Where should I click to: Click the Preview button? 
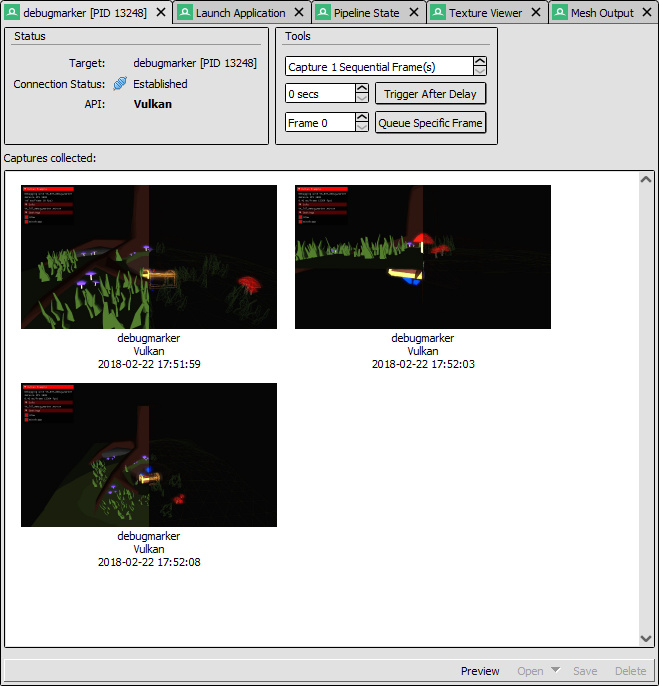point(480,671)
